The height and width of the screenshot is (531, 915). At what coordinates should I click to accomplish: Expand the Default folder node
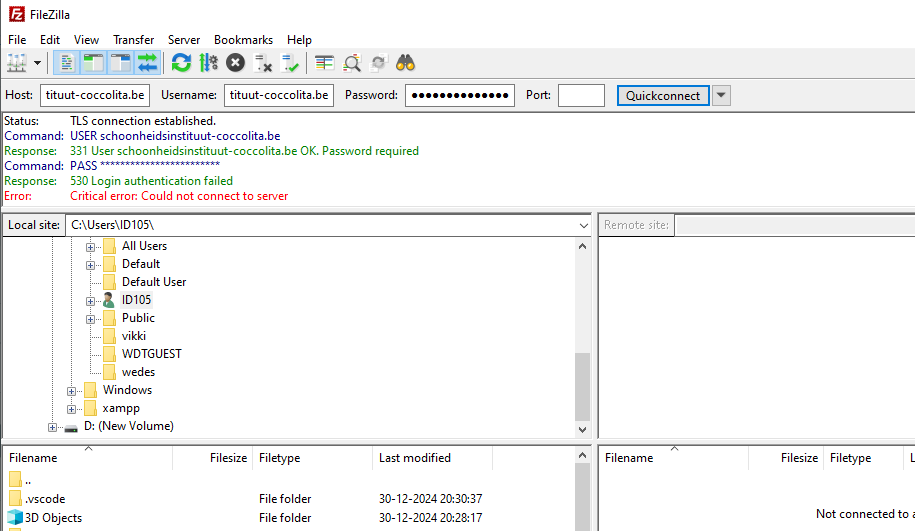coord(90,265)
